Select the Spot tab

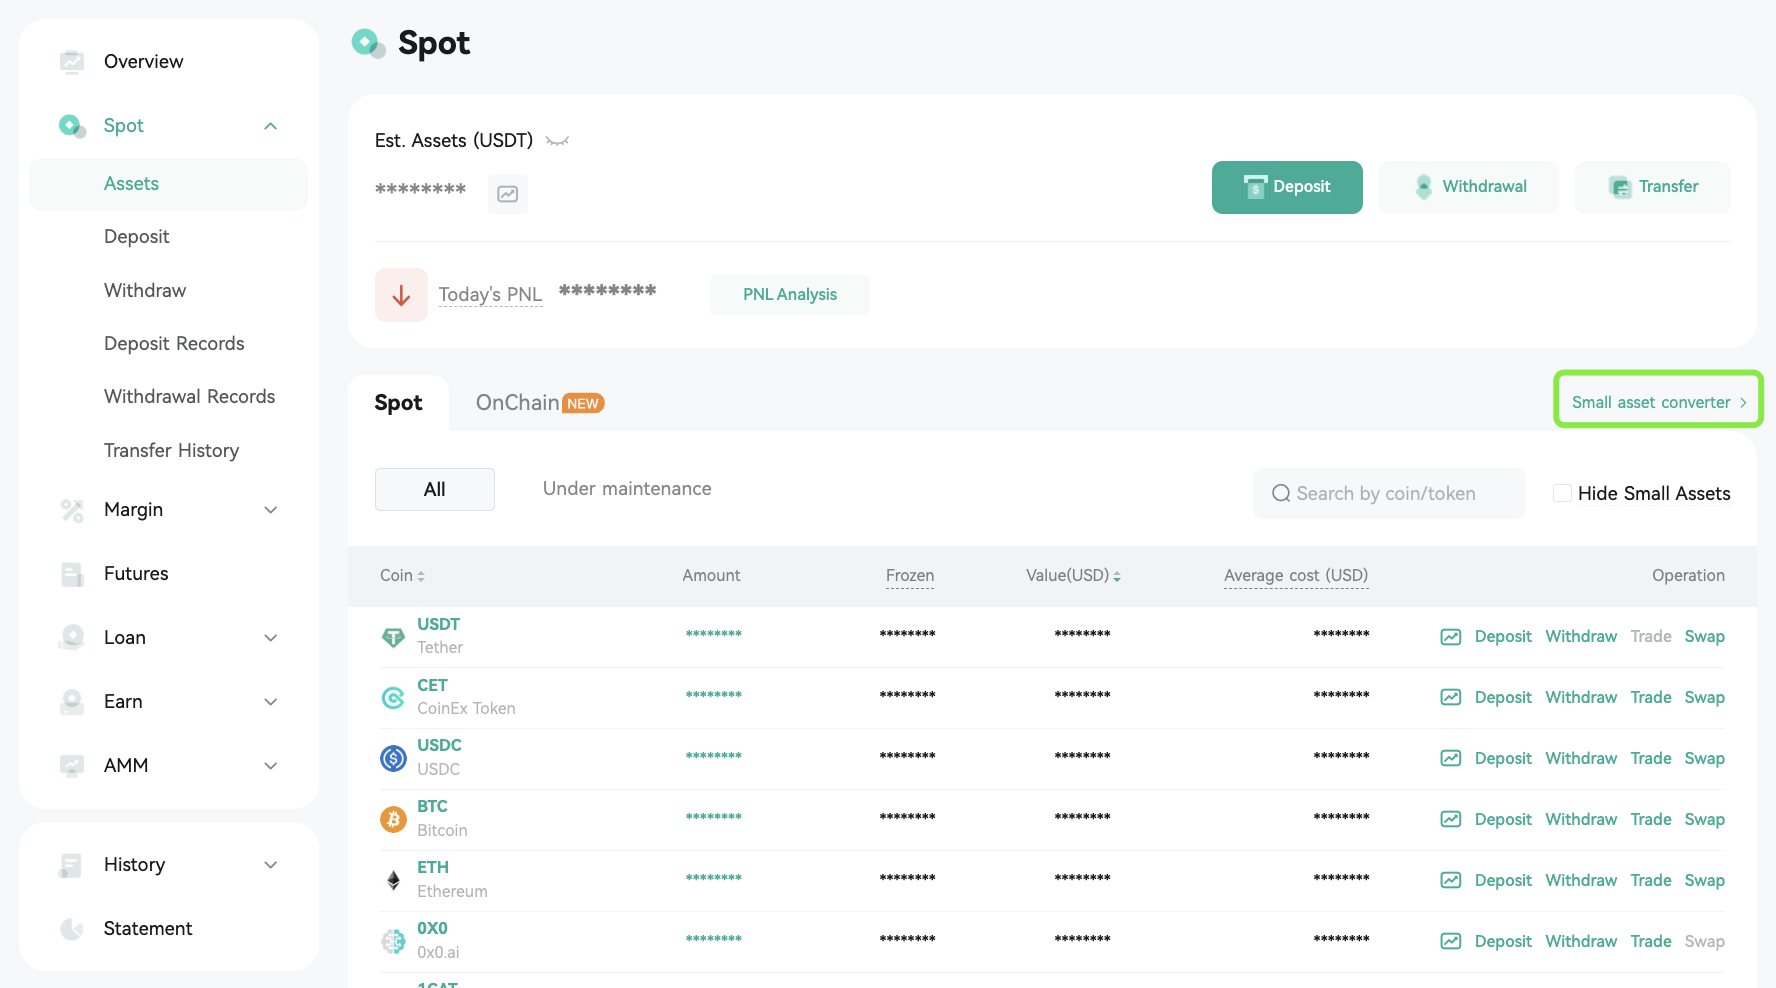coord(398,403)
